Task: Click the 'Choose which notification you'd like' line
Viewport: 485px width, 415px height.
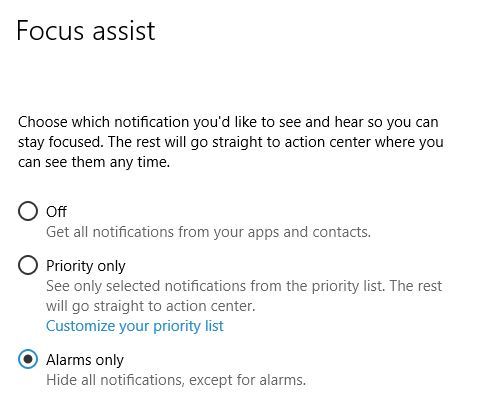Action: (x=228, y=122)
